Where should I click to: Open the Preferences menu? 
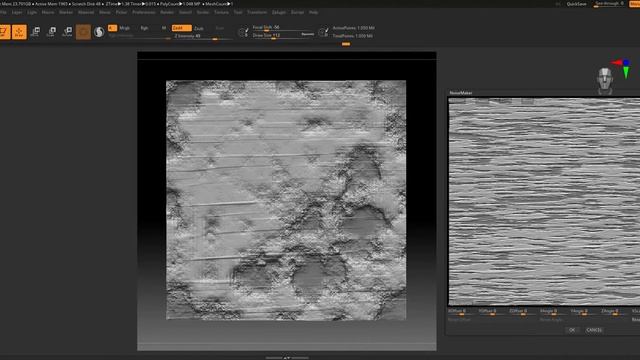point(144,13)
